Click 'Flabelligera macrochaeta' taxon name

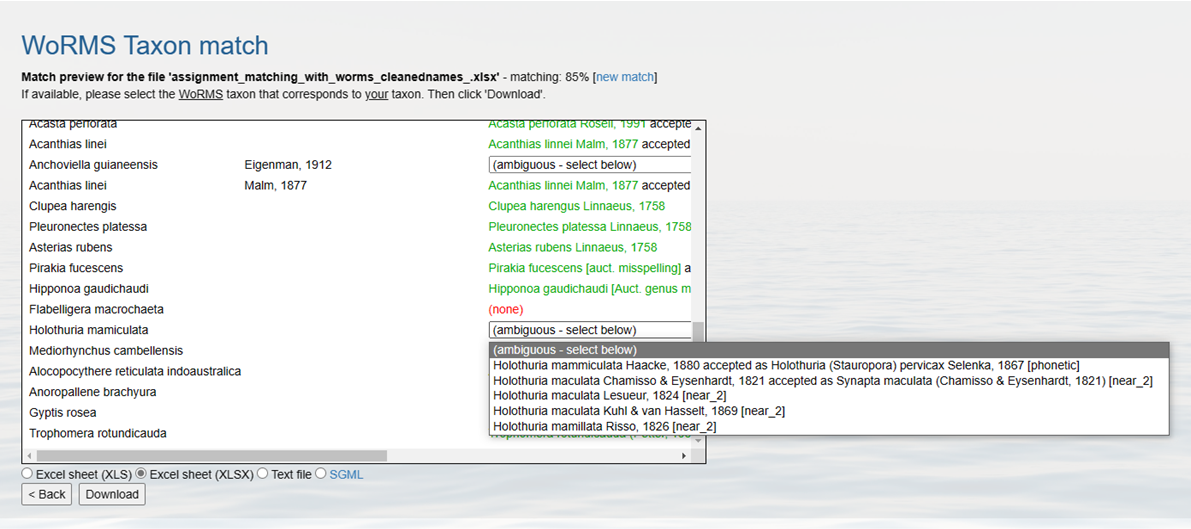[x=96, y=309]
